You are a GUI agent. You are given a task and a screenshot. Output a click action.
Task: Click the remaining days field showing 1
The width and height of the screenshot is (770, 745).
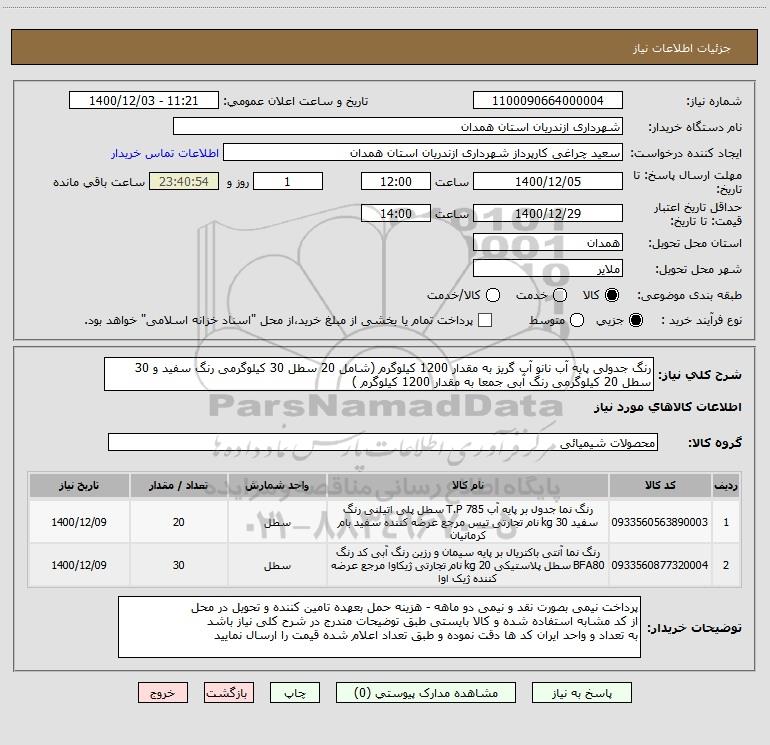coord(288,181)
